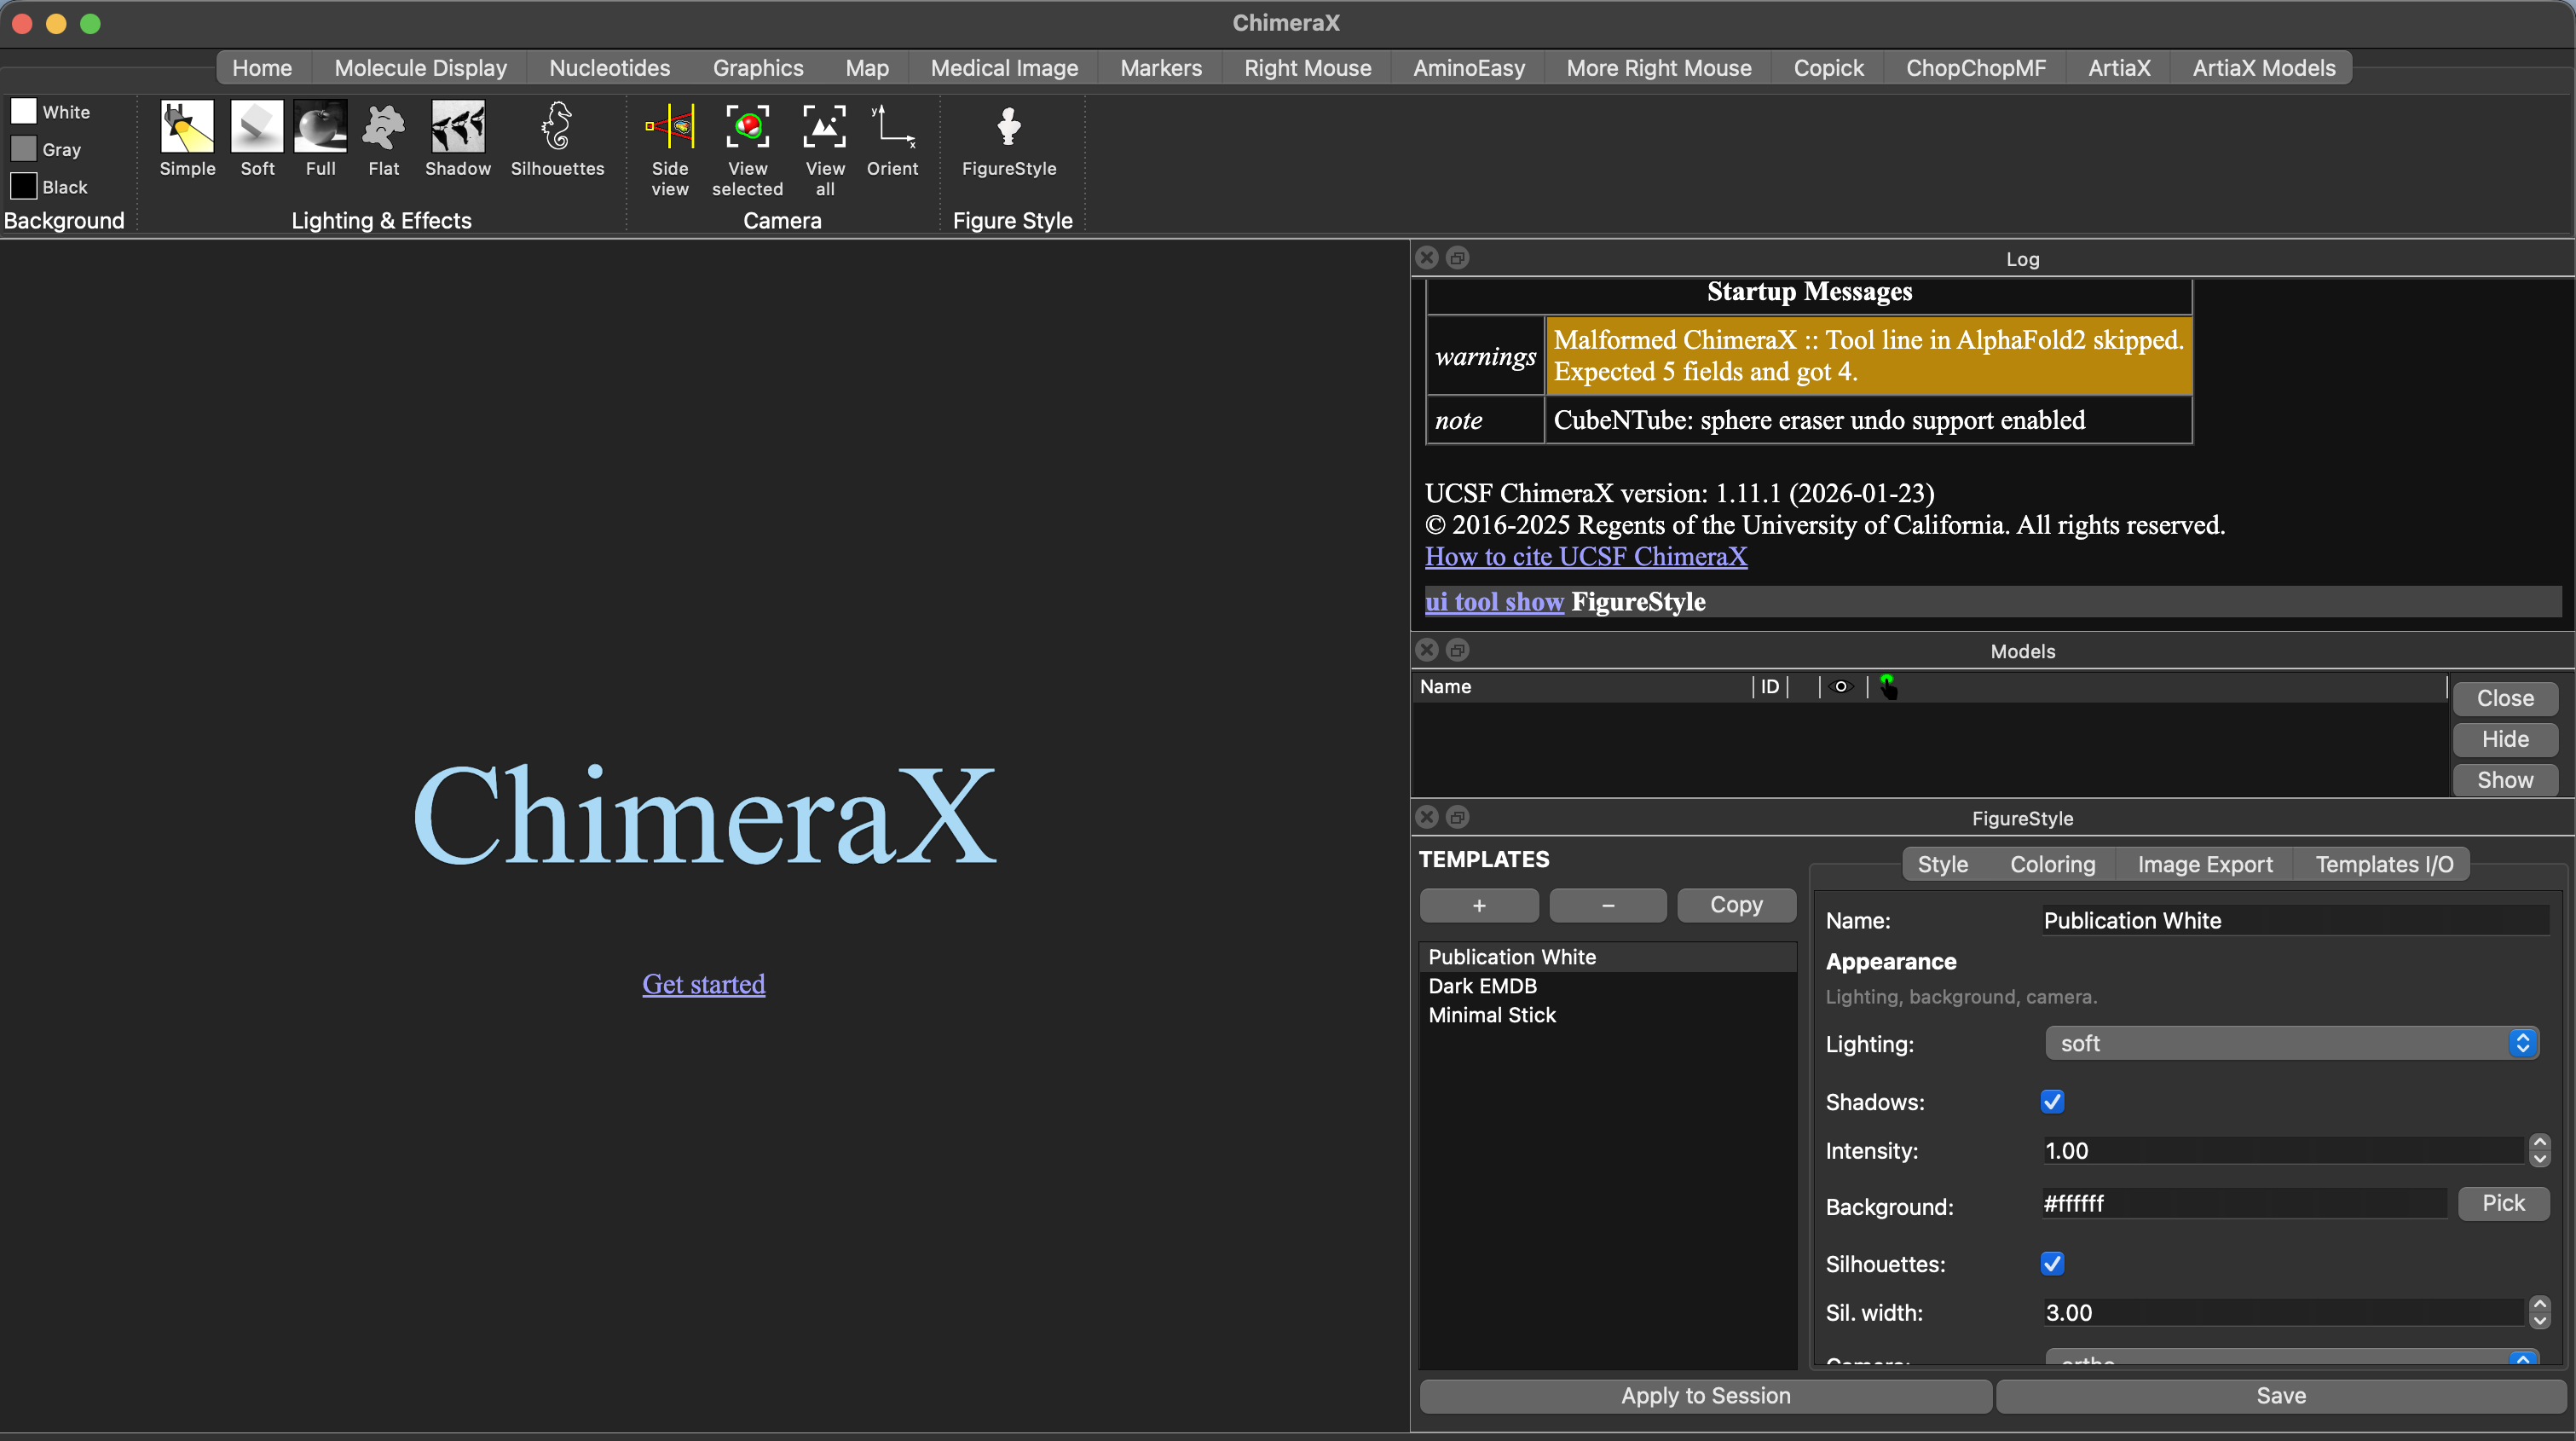Open the Copick tab
Image resolution: width=2576 pixels, height=1441 pixels.
(x=1828, y=68)
